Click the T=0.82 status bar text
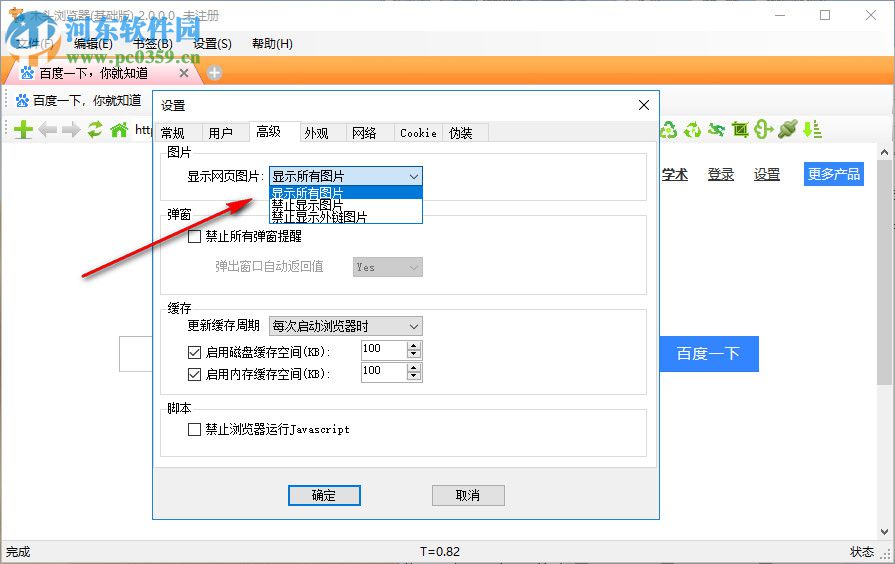The image size is (895, 564). 440,551
